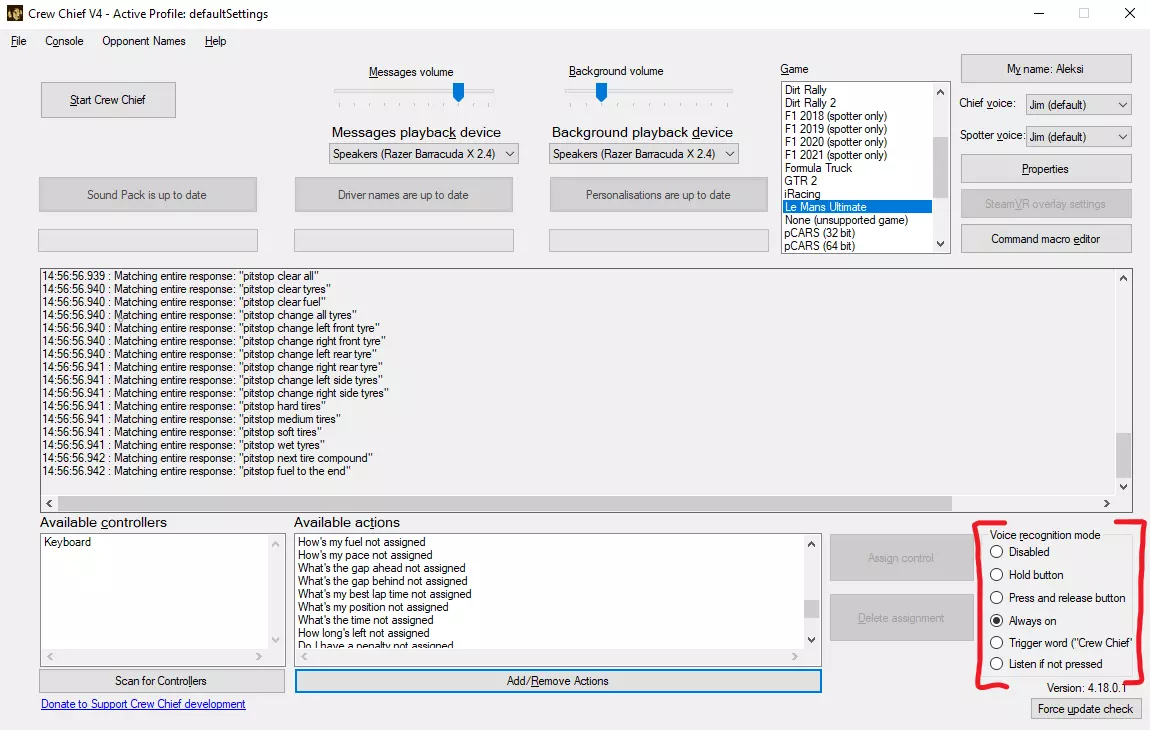Screen dimensions: 1150x730
Task: Click Scan for Controllers
Action: coord(161,681)
